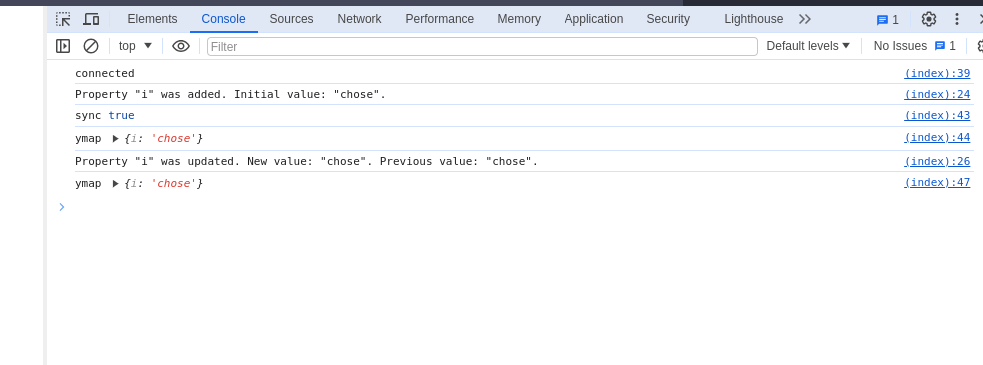
Task: Open source link (index):39
Action: [937, 73]
